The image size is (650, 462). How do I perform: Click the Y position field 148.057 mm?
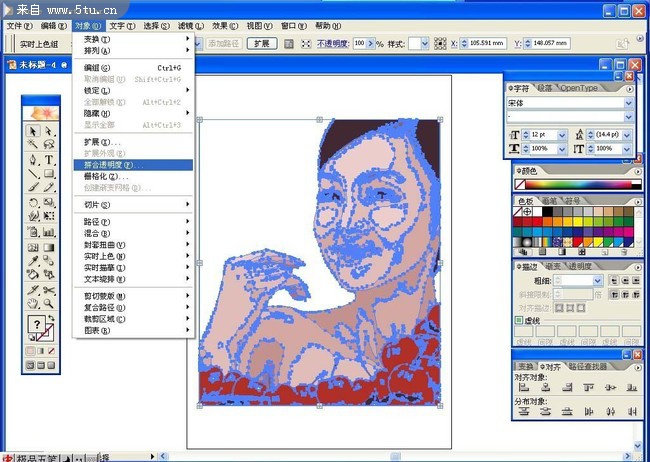pos(550,43)
